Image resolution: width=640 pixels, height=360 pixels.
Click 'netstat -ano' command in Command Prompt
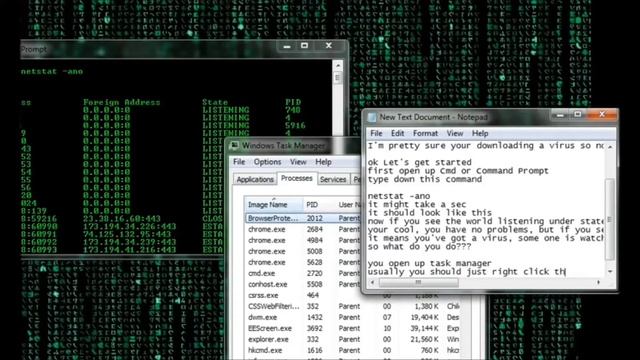52,72
